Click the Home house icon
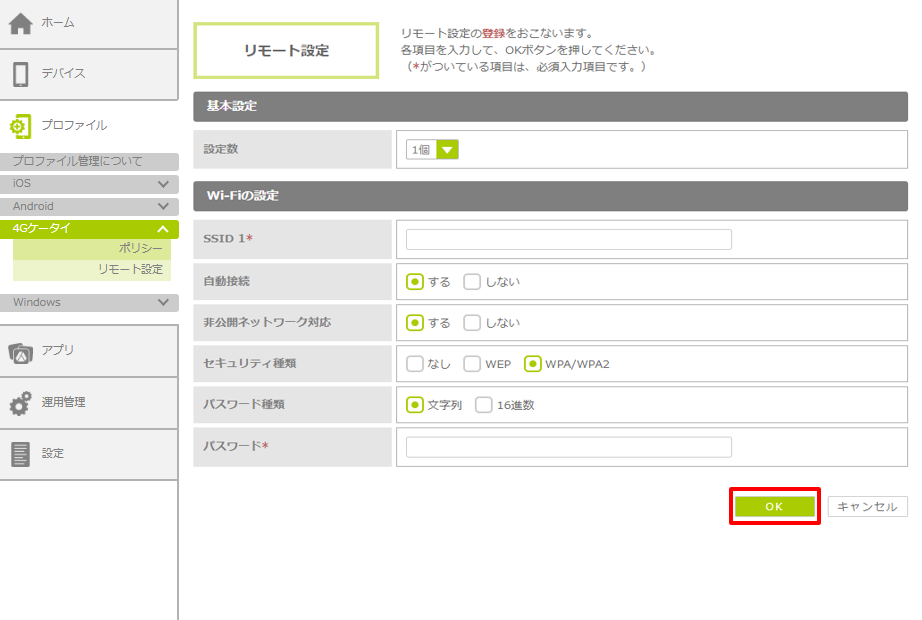Viewport: 922px width, 620px height. pos(21,23)
